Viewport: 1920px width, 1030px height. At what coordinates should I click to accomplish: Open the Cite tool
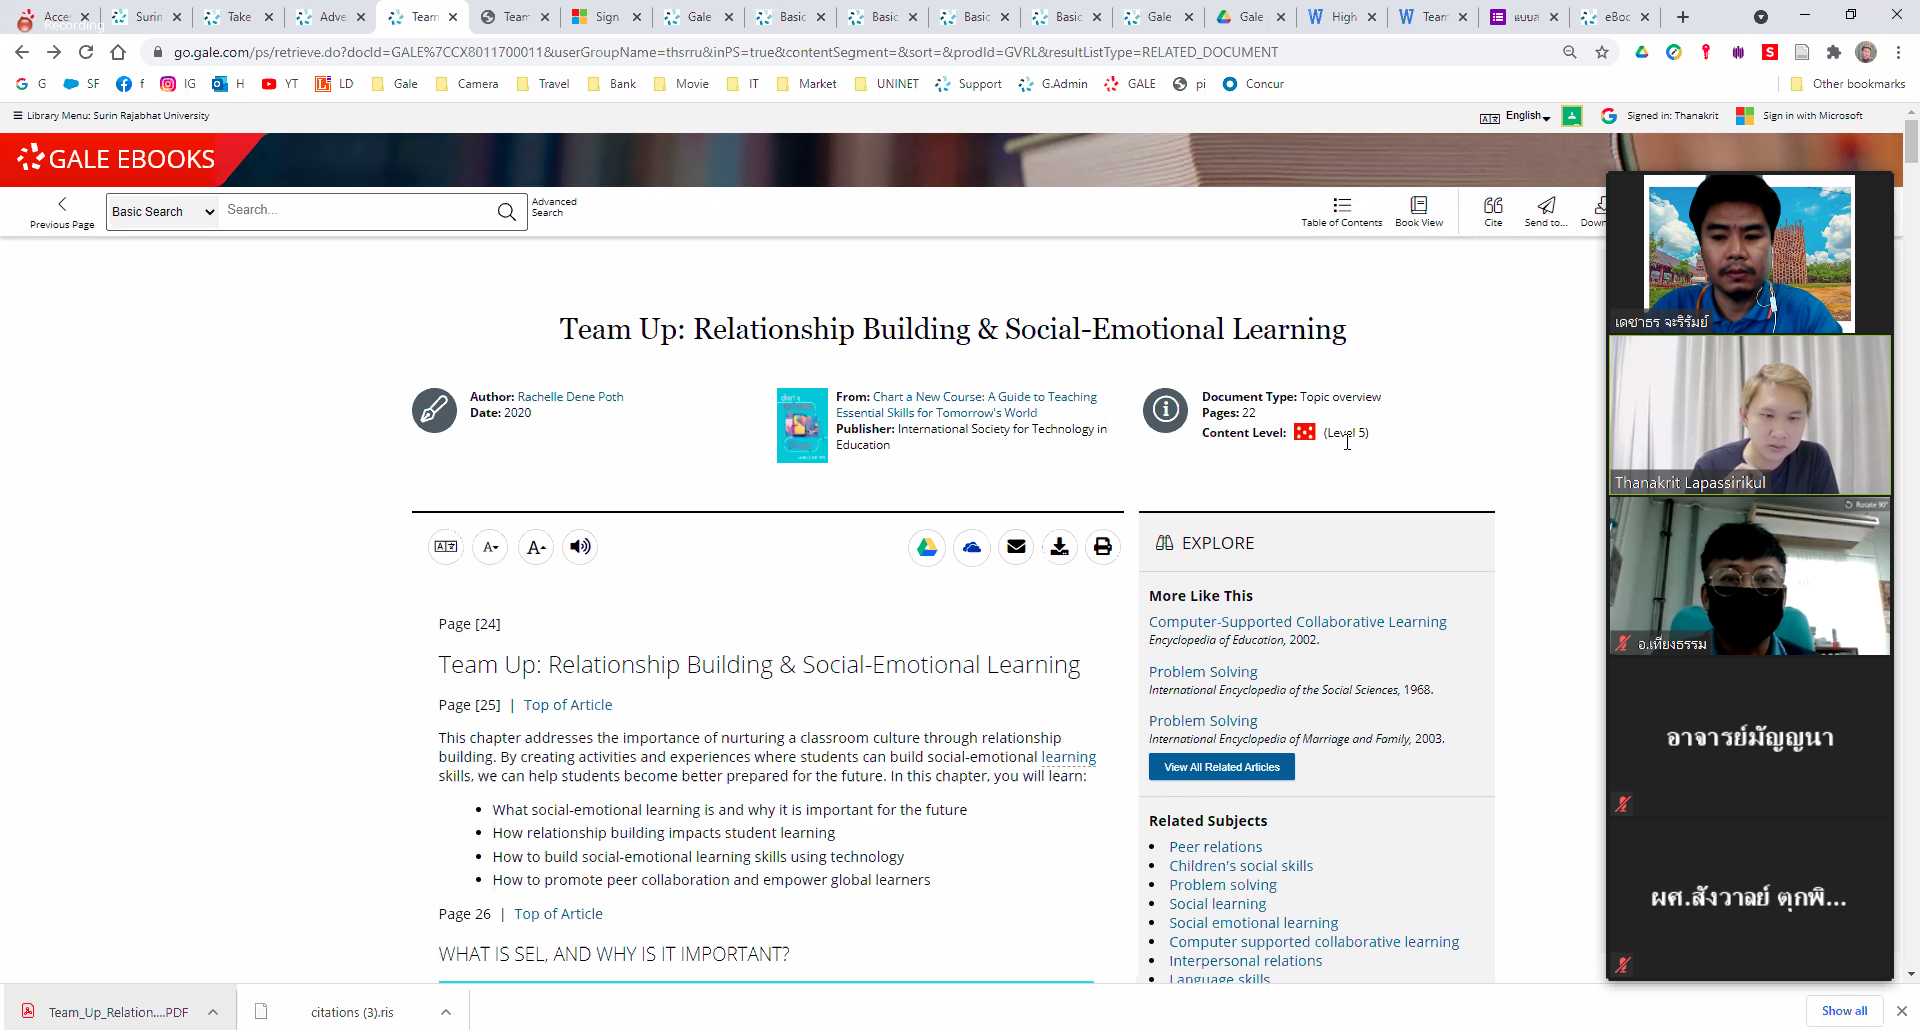click(1493, 211)
